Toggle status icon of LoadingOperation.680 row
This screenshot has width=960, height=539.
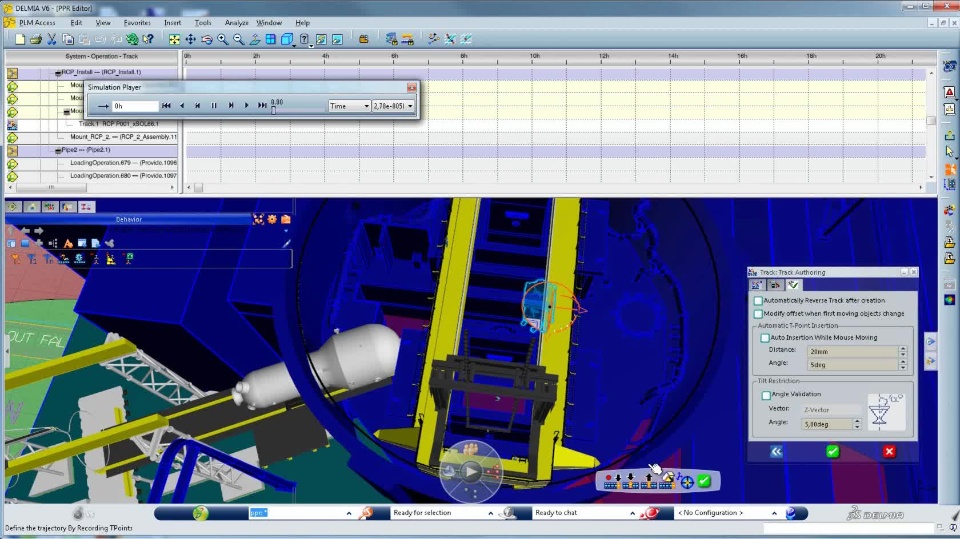[x=12, y=176]
